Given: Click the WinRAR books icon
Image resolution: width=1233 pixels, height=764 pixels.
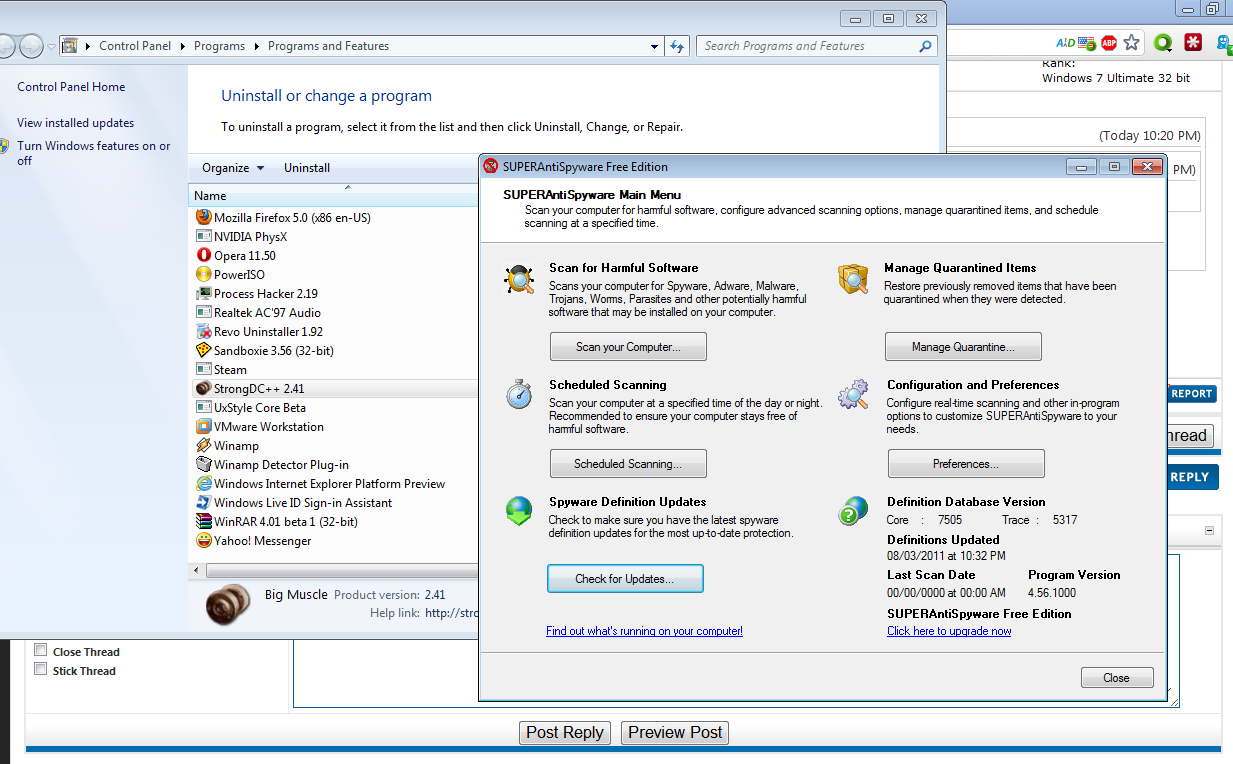Looking at the screenshot, I should click(204, 521).
